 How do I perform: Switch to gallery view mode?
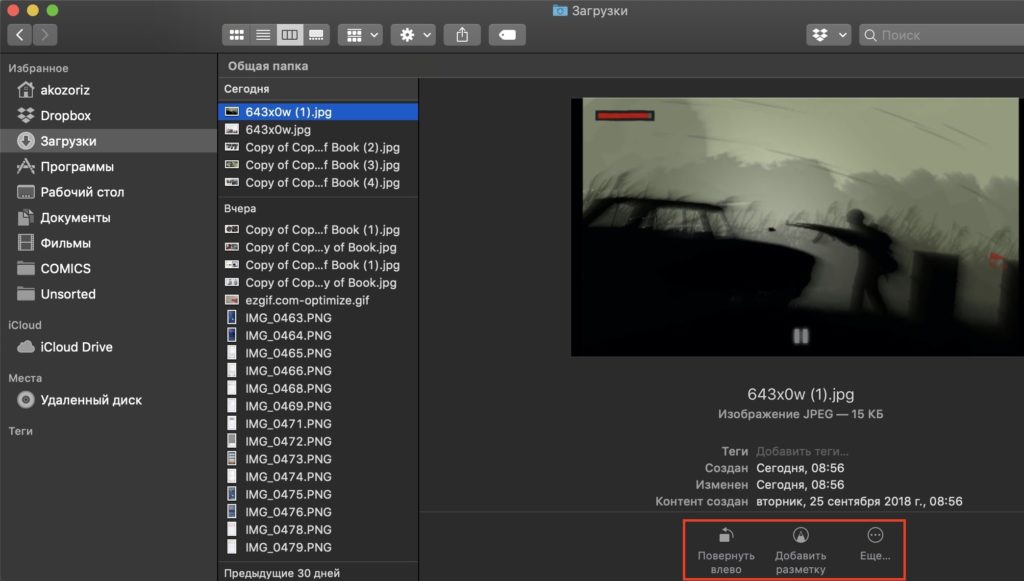(x=316, y=35)
